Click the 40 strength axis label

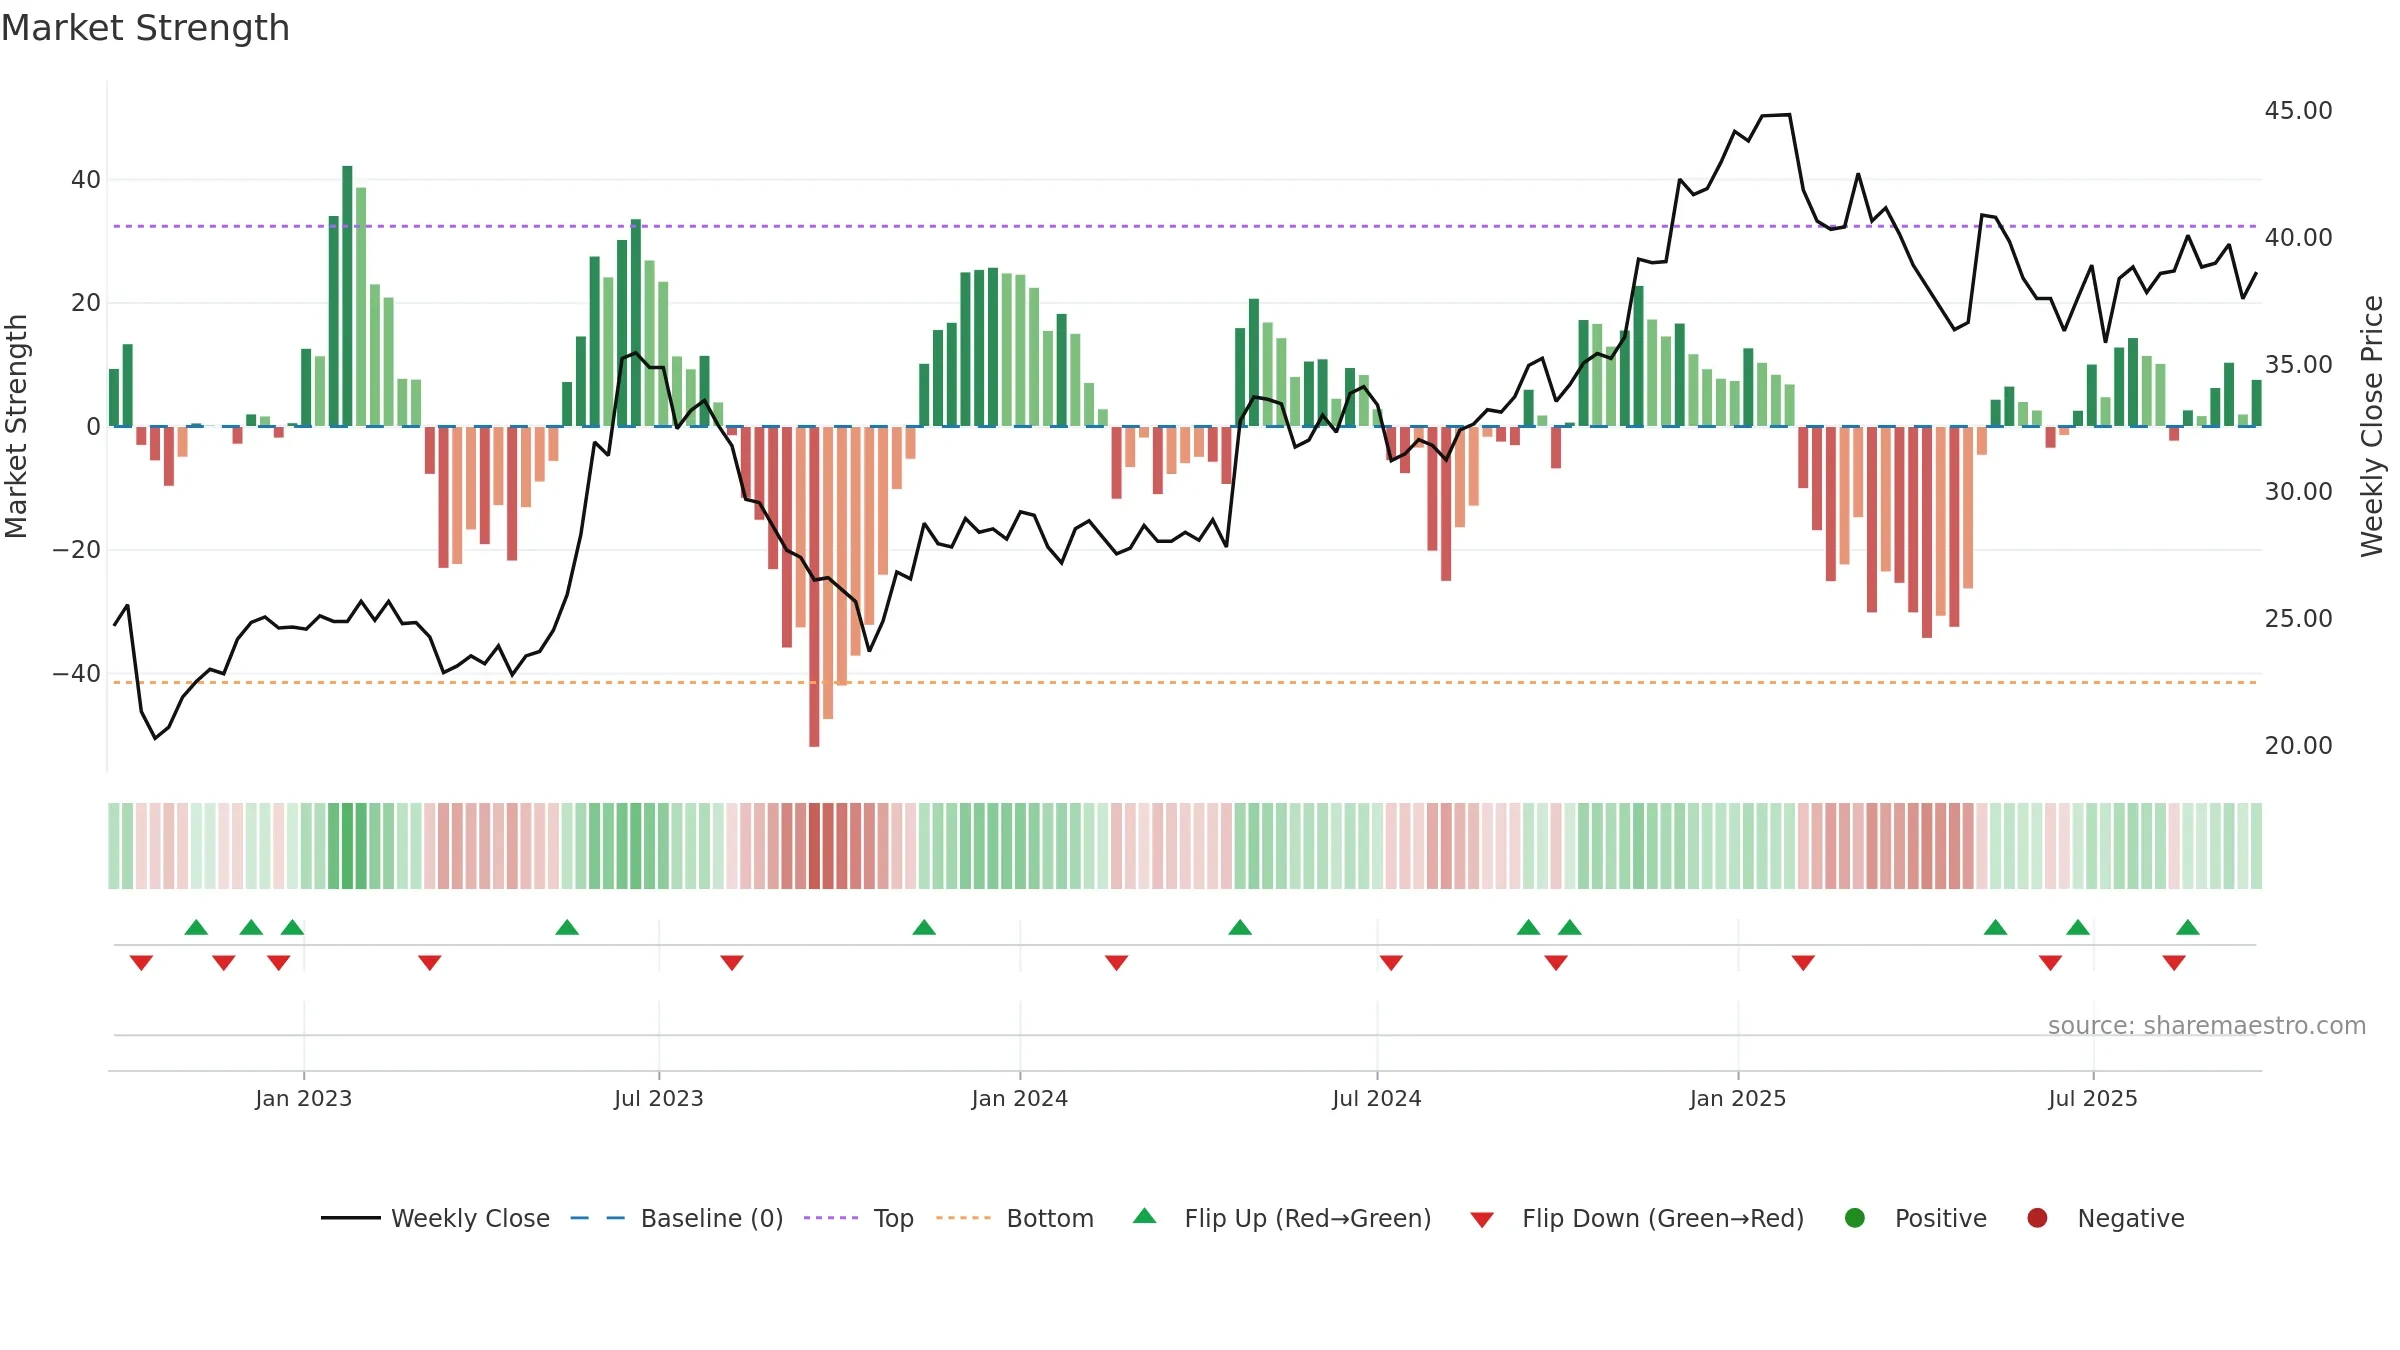[86, 180]
